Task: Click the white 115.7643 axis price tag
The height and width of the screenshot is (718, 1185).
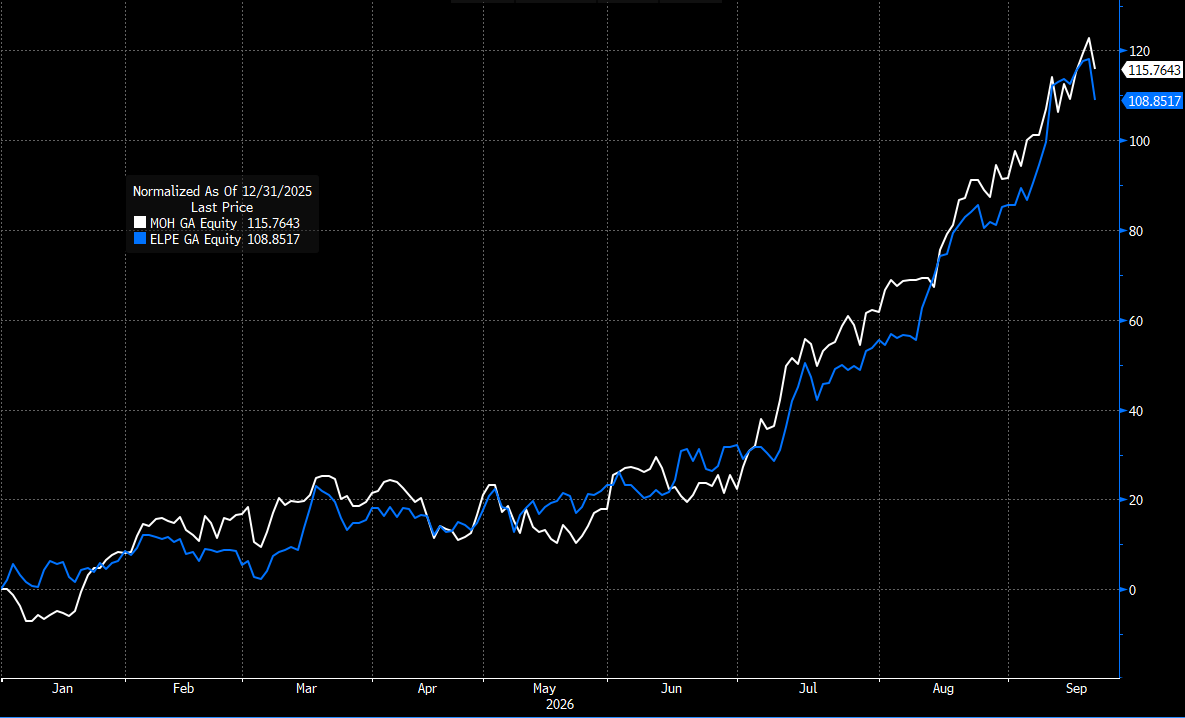Action: pos(1153,70)
